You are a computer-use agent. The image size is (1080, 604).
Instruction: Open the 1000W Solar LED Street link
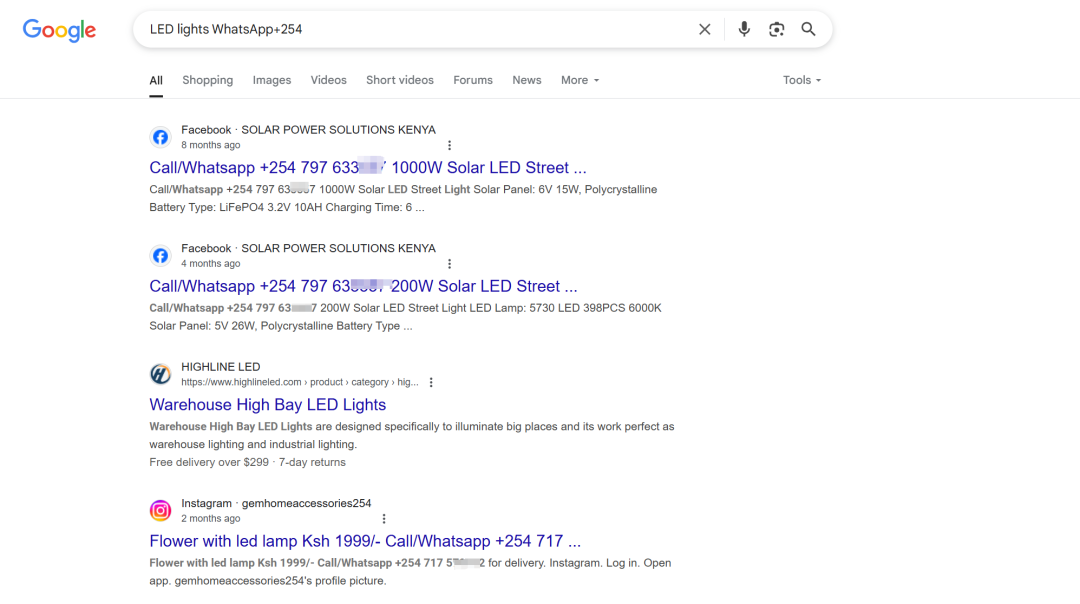pyautogui.click(x=368, y=168)
